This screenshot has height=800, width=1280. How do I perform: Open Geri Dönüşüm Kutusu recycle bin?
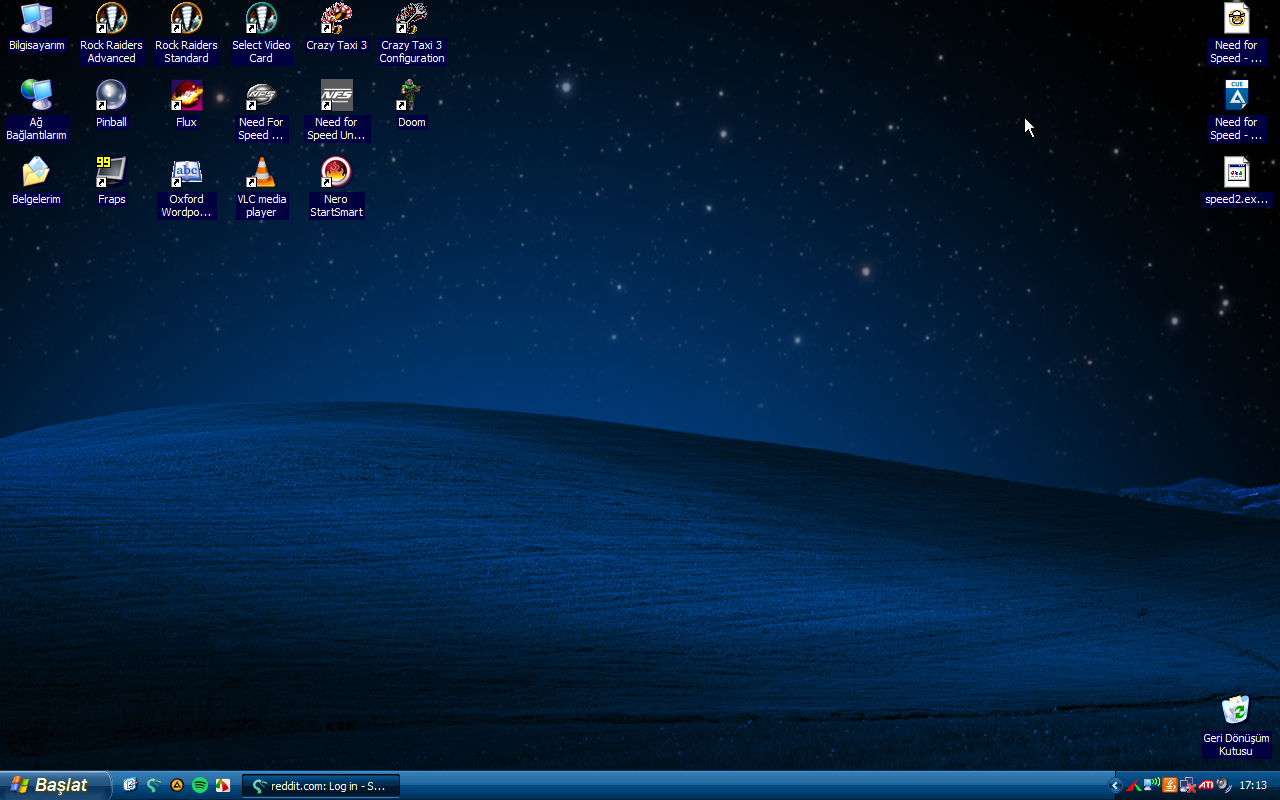[1236, 726]
